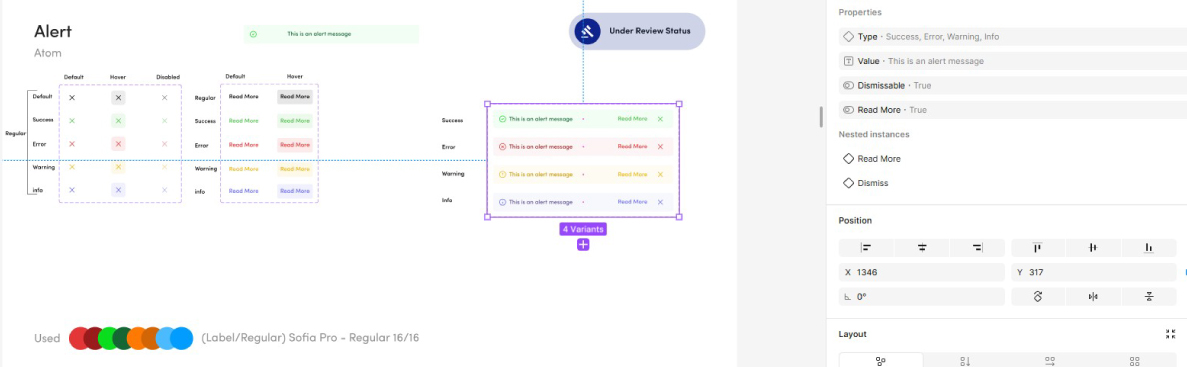The width and height of the screenshot is (1187, 367).
Task: Select Dismiss nested instance
Action: click(866, 183)
